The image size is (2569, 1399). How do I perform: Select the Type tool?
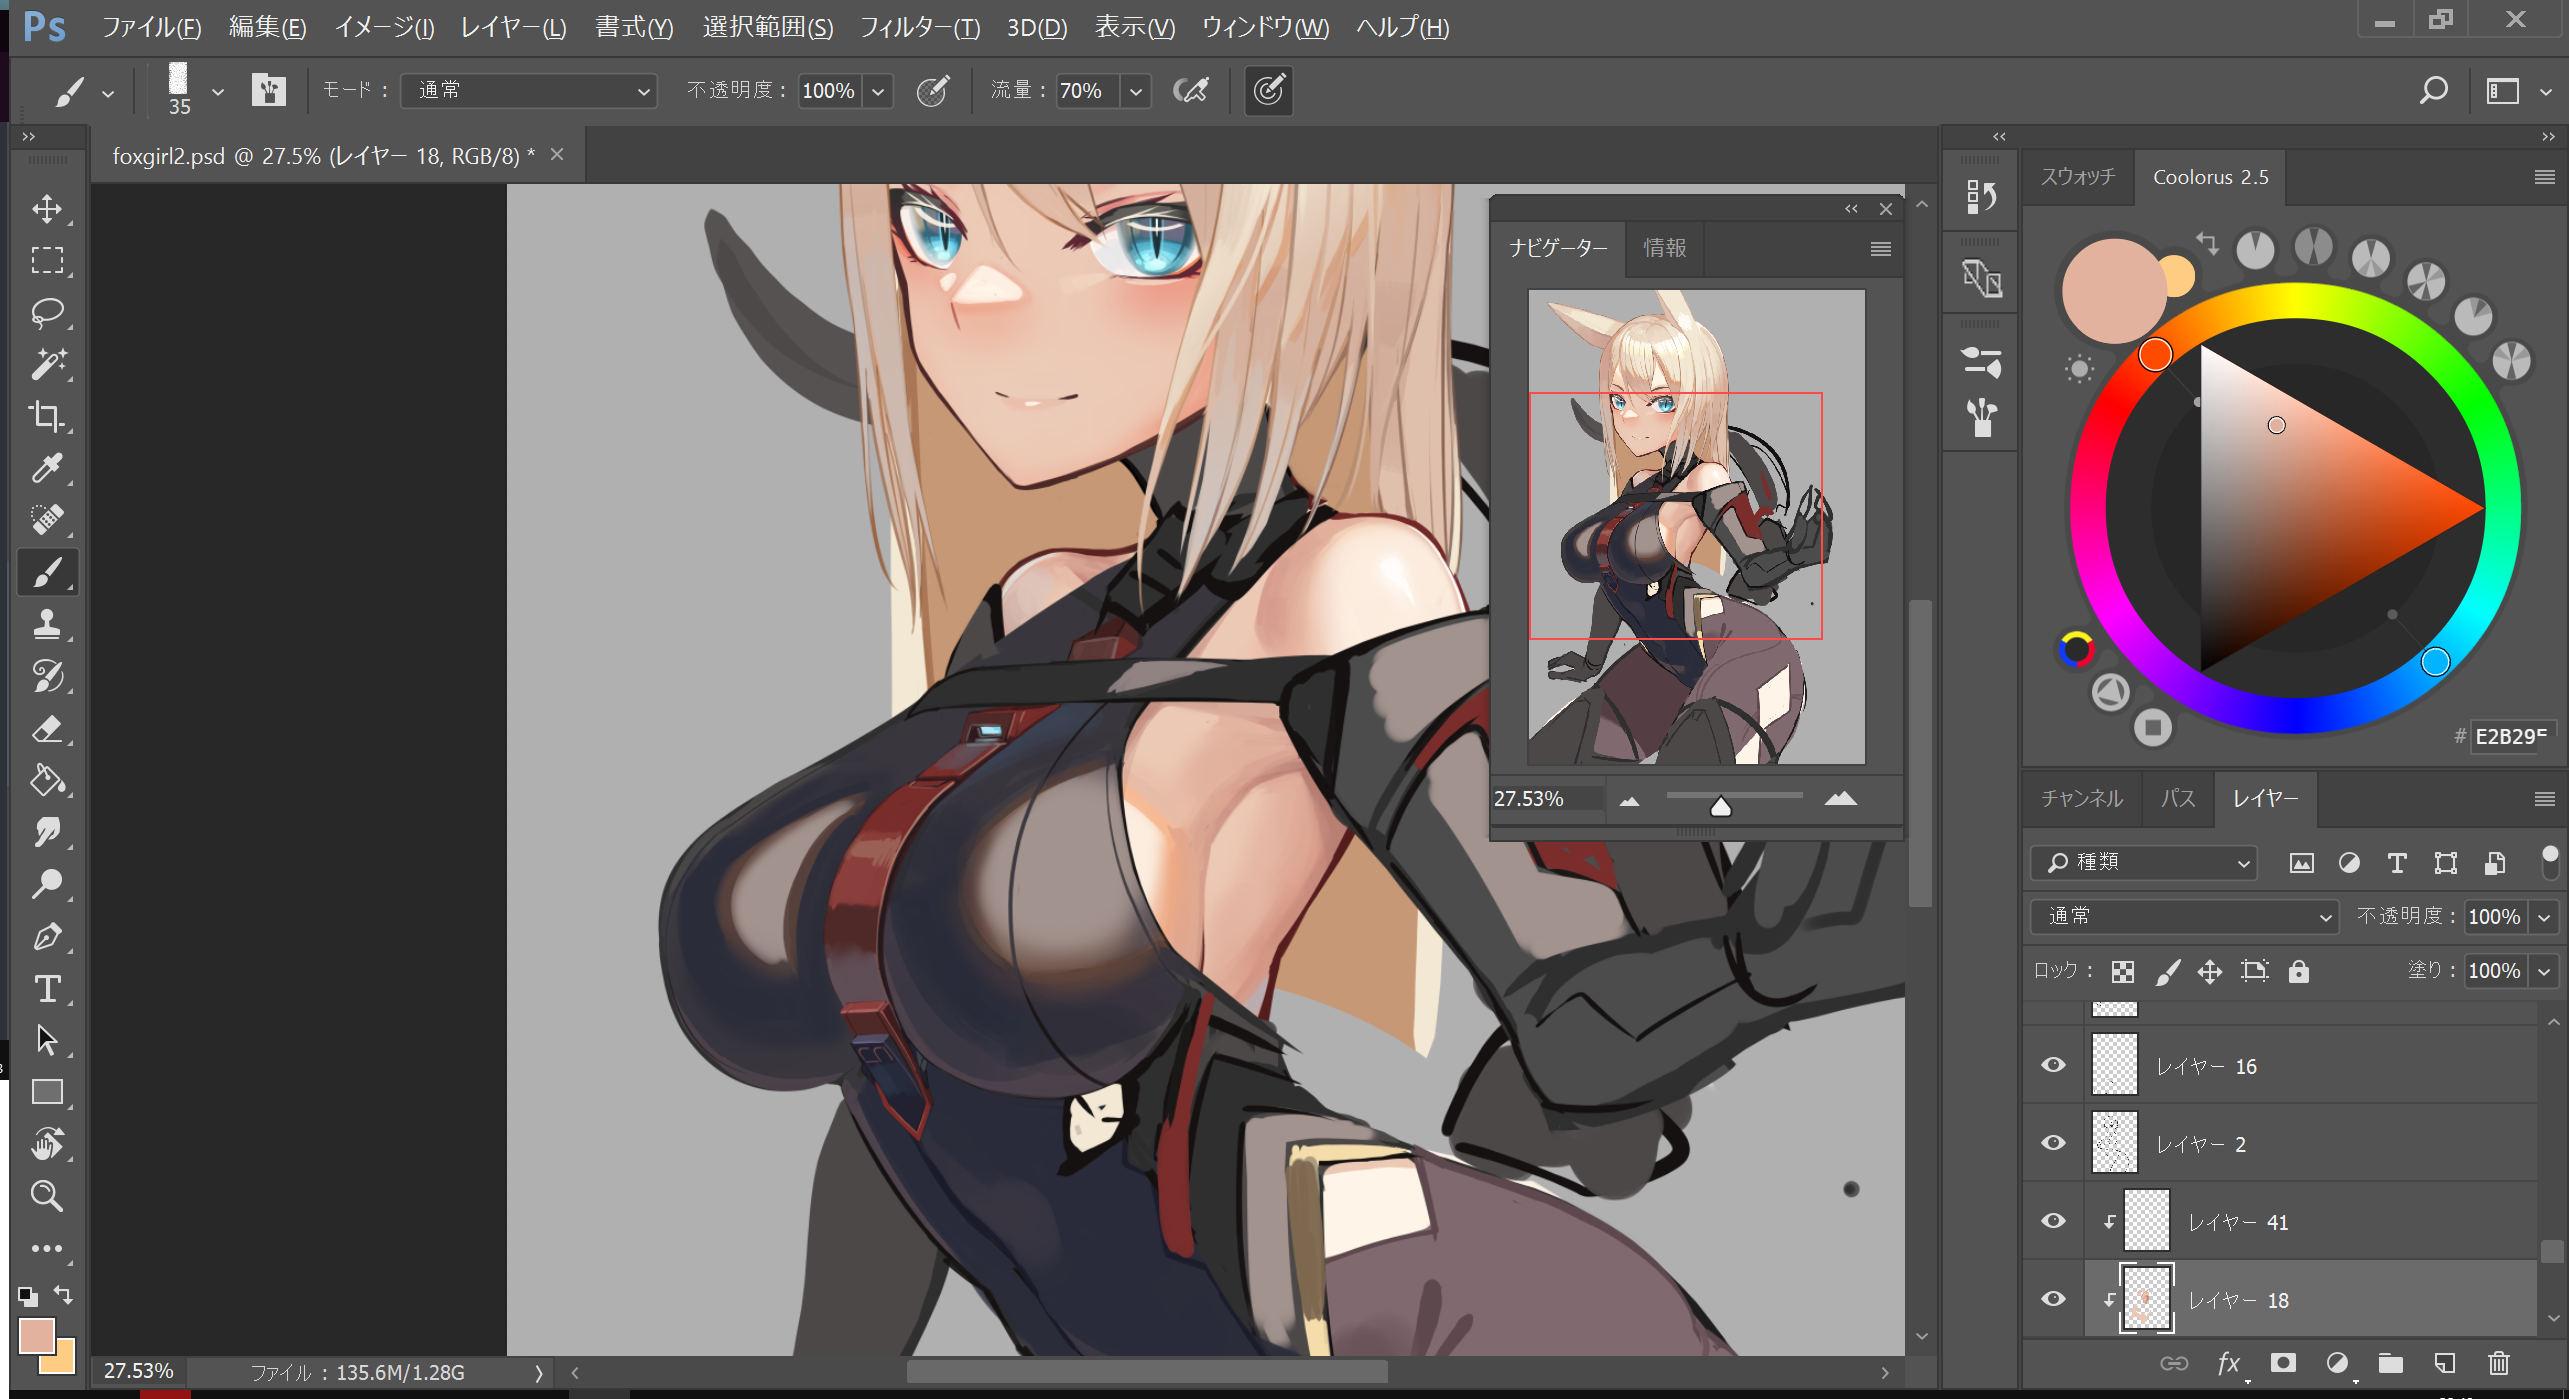coord(47,989)
